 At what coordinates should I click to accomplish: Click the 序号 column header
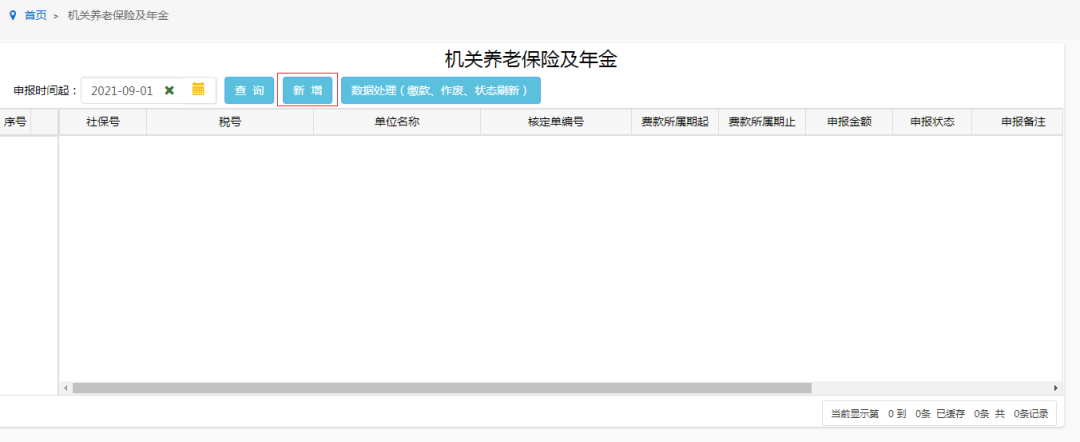point(15,122)
